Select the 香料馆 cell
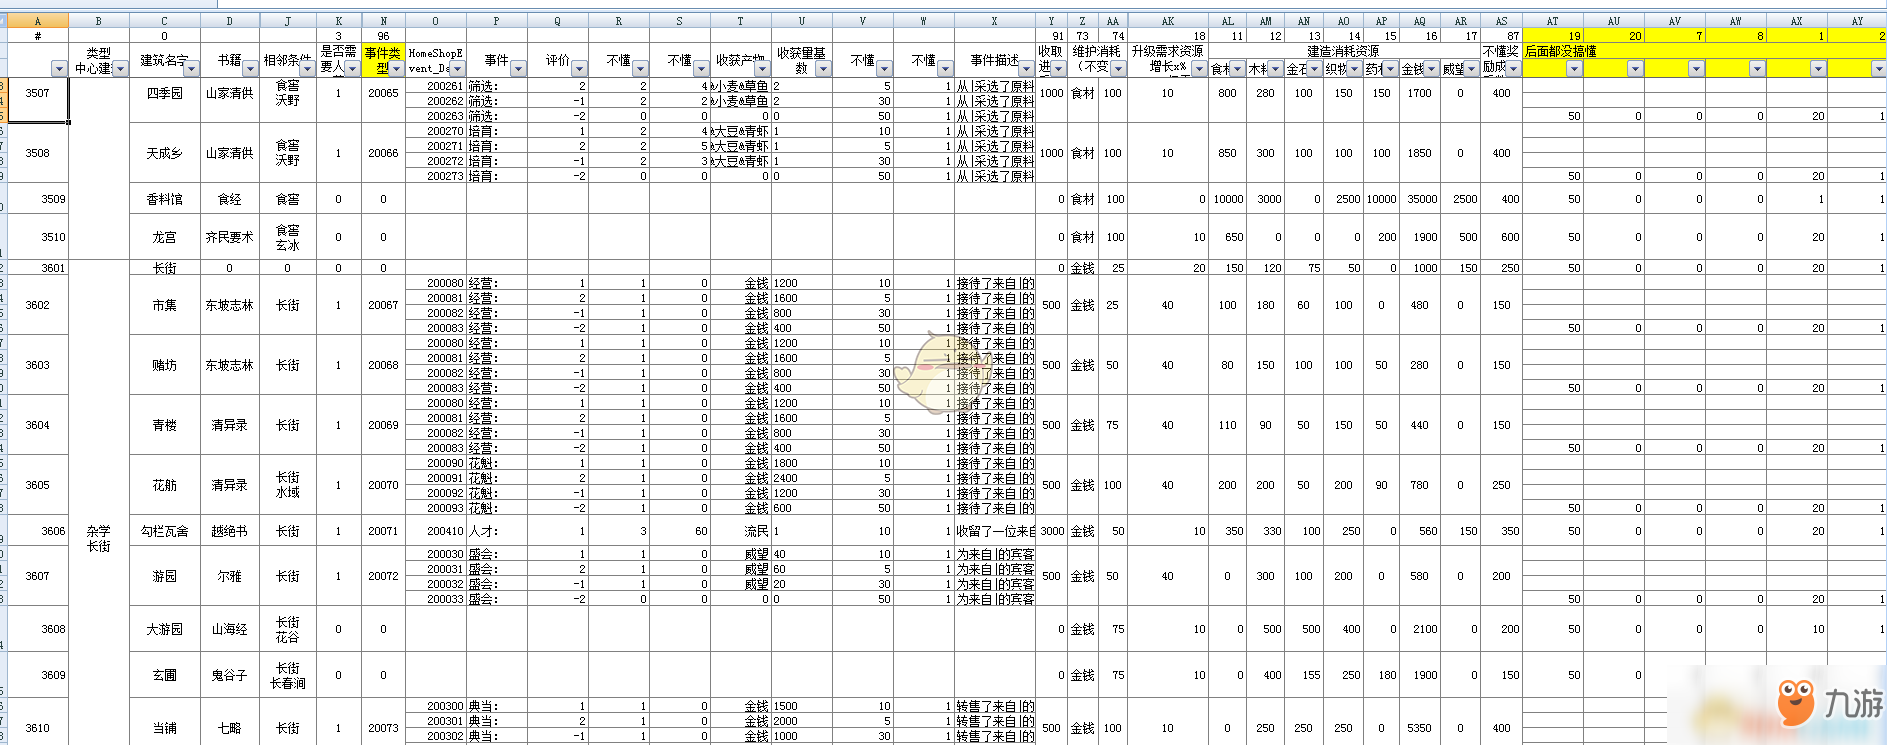This screenshot has height=745, width=1887. point(165,199)
